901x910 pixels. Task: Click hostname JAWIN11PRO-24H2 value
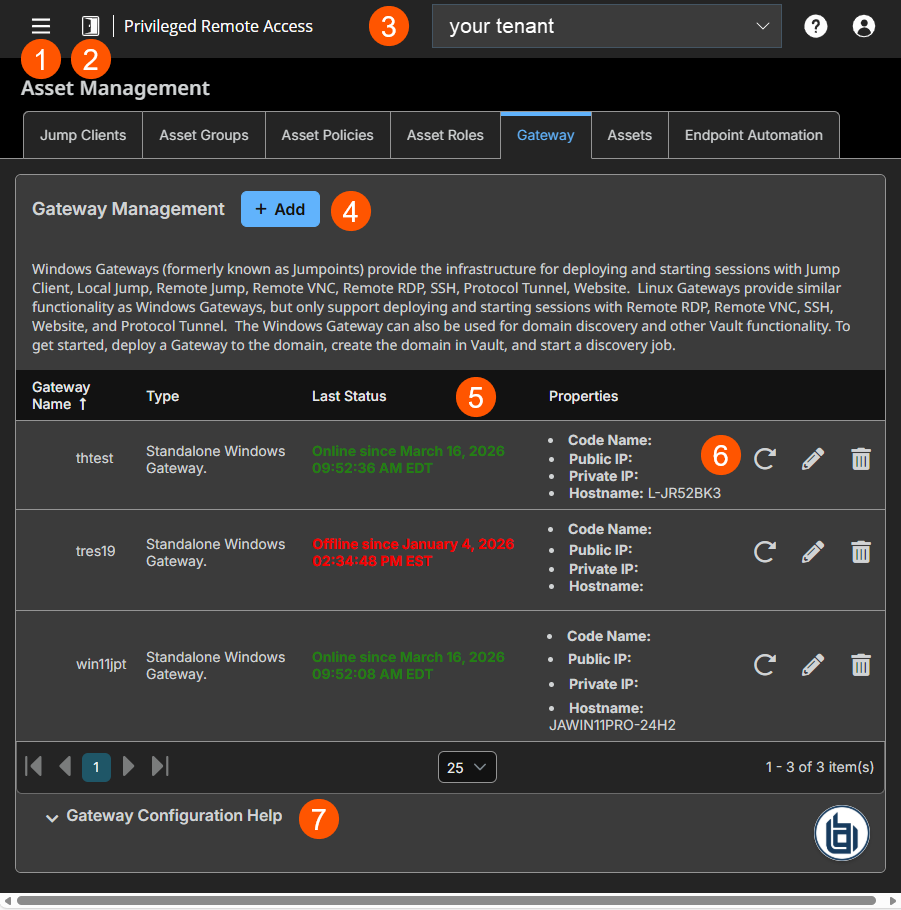(x=612, y=725)
